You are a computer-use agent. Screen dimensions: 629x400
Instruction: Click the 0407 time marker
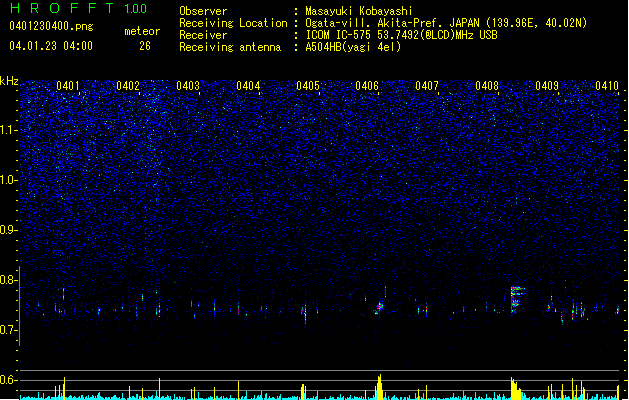[427, 86]
